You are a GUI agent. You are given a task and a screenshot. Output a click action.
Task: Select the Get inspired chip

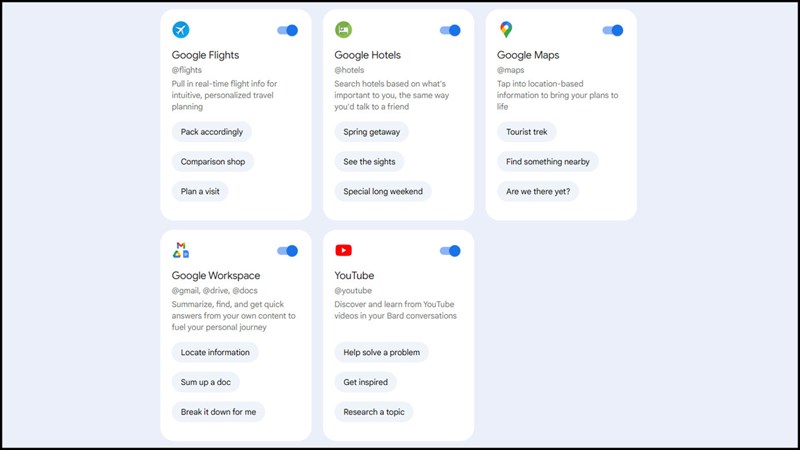click(x=365, y=382)
